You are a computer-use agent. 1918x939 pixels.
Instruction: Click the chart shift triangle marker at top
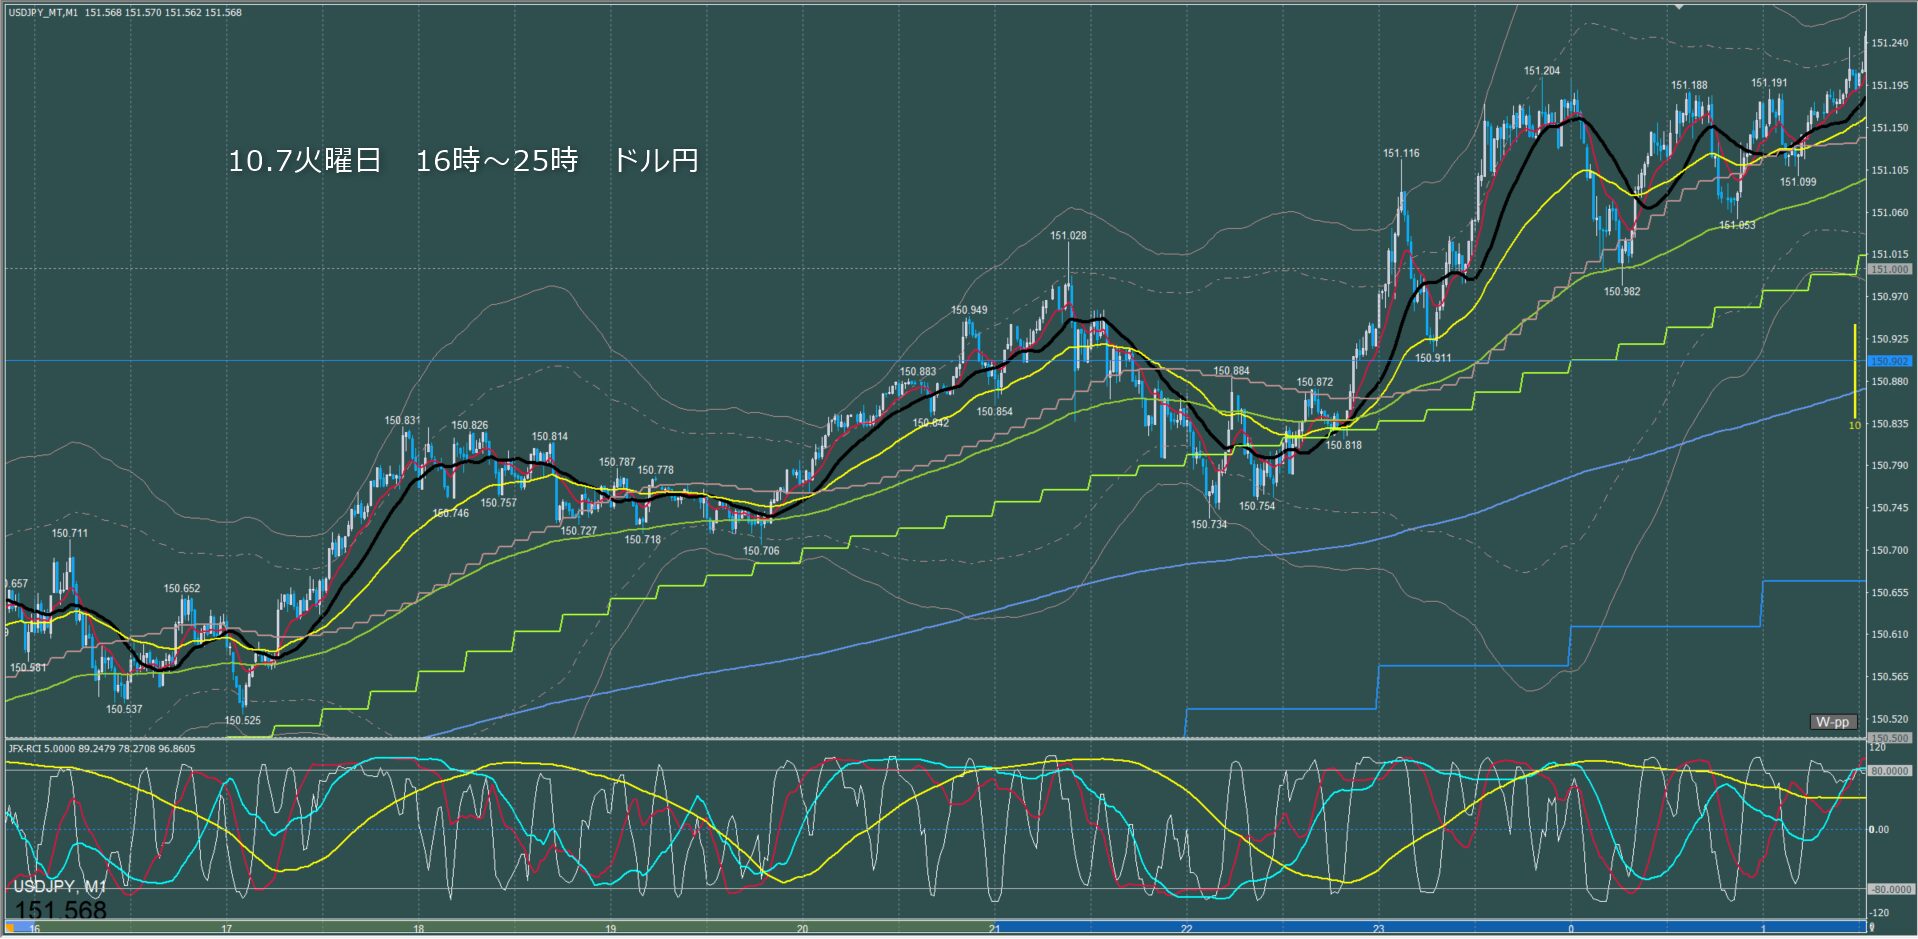point(1680,6)
